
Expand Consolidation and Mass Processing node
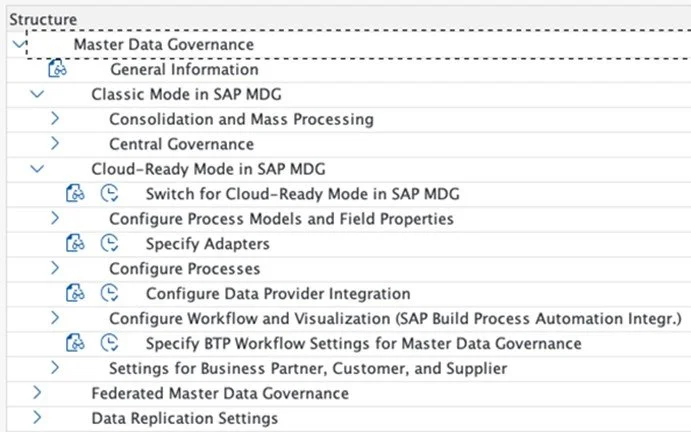55,119
